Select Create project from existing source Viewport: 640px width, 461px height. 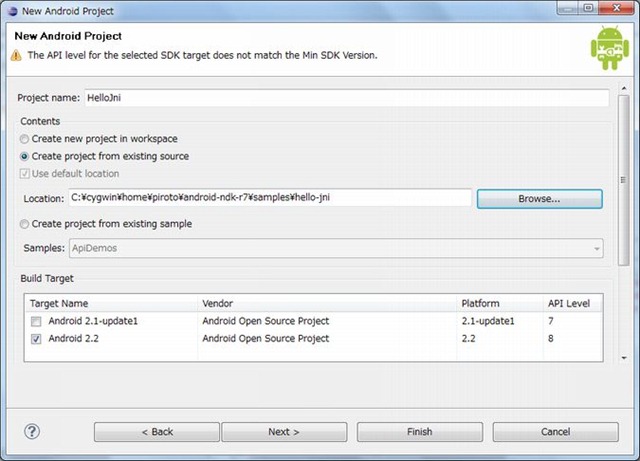[x=26, y=157]
